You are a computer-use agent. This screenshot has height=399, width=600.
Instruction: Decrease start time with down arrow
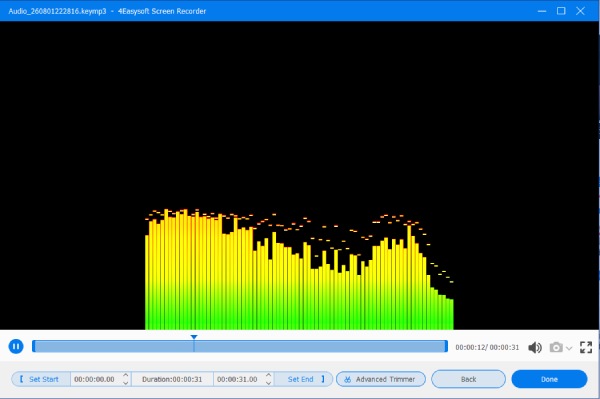(x=126, y=383)
